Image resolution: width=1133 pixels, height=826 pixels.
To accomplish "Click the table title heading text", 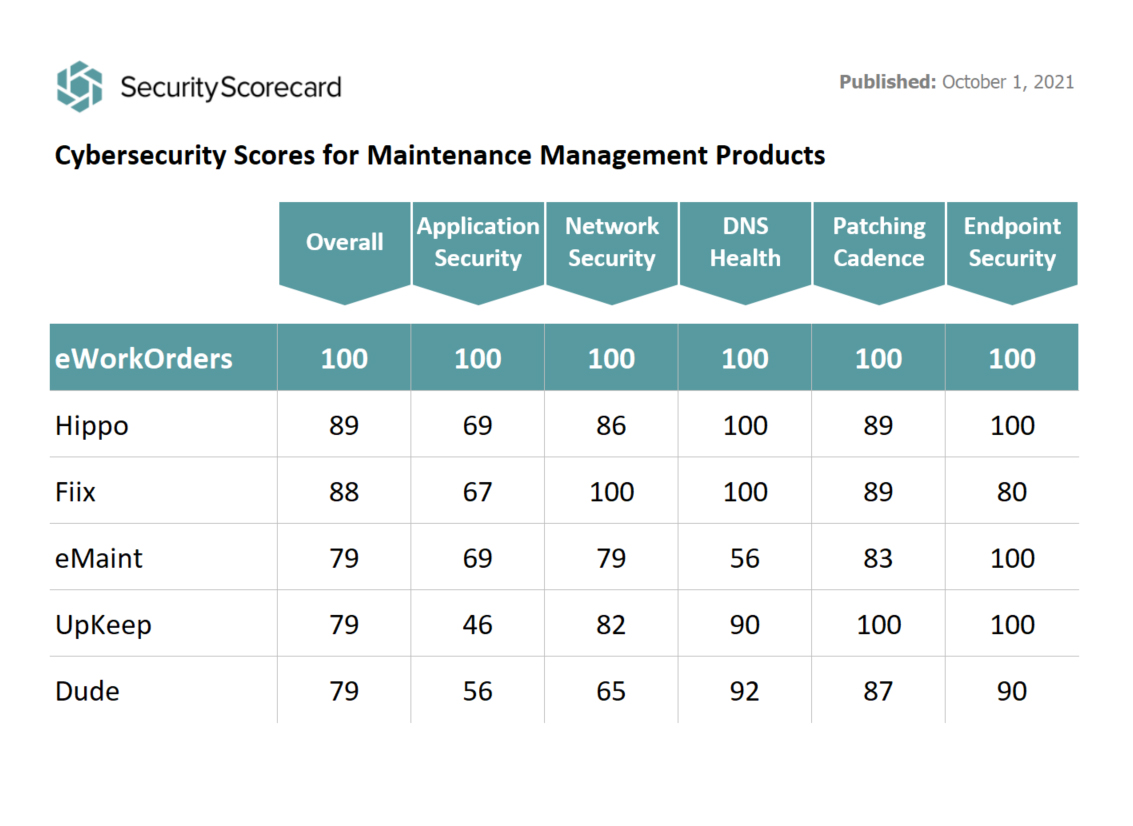I will 440,156.
